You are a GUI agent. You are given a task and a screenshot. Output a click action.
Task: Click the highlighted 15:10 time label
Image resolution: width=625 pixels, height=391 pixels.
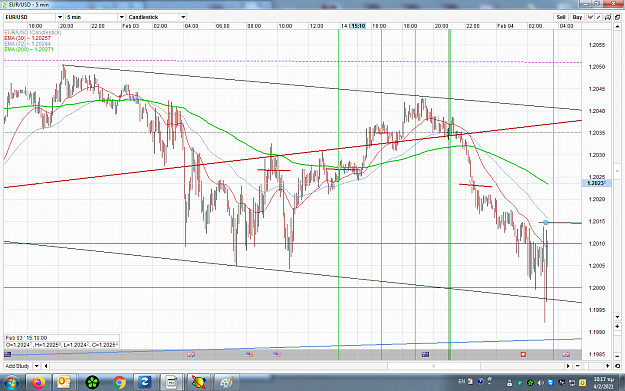358,26
